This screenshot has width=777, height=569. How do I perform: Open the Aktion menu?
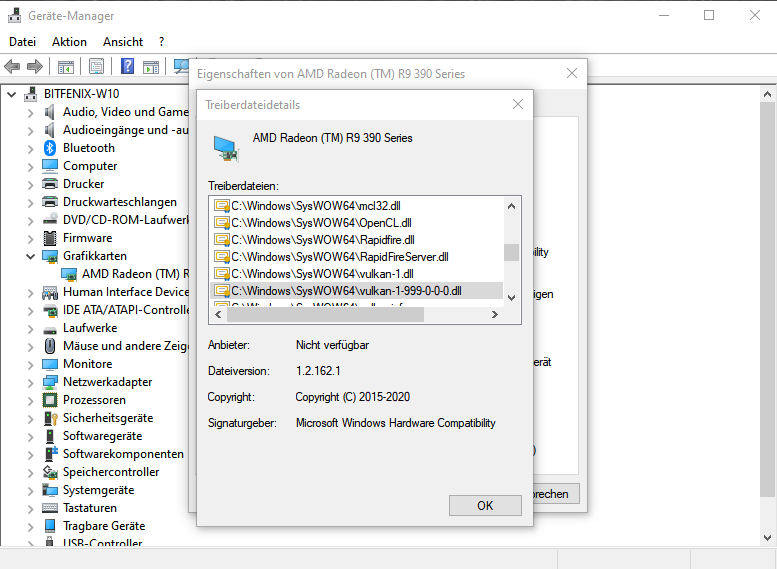point(69,42)
